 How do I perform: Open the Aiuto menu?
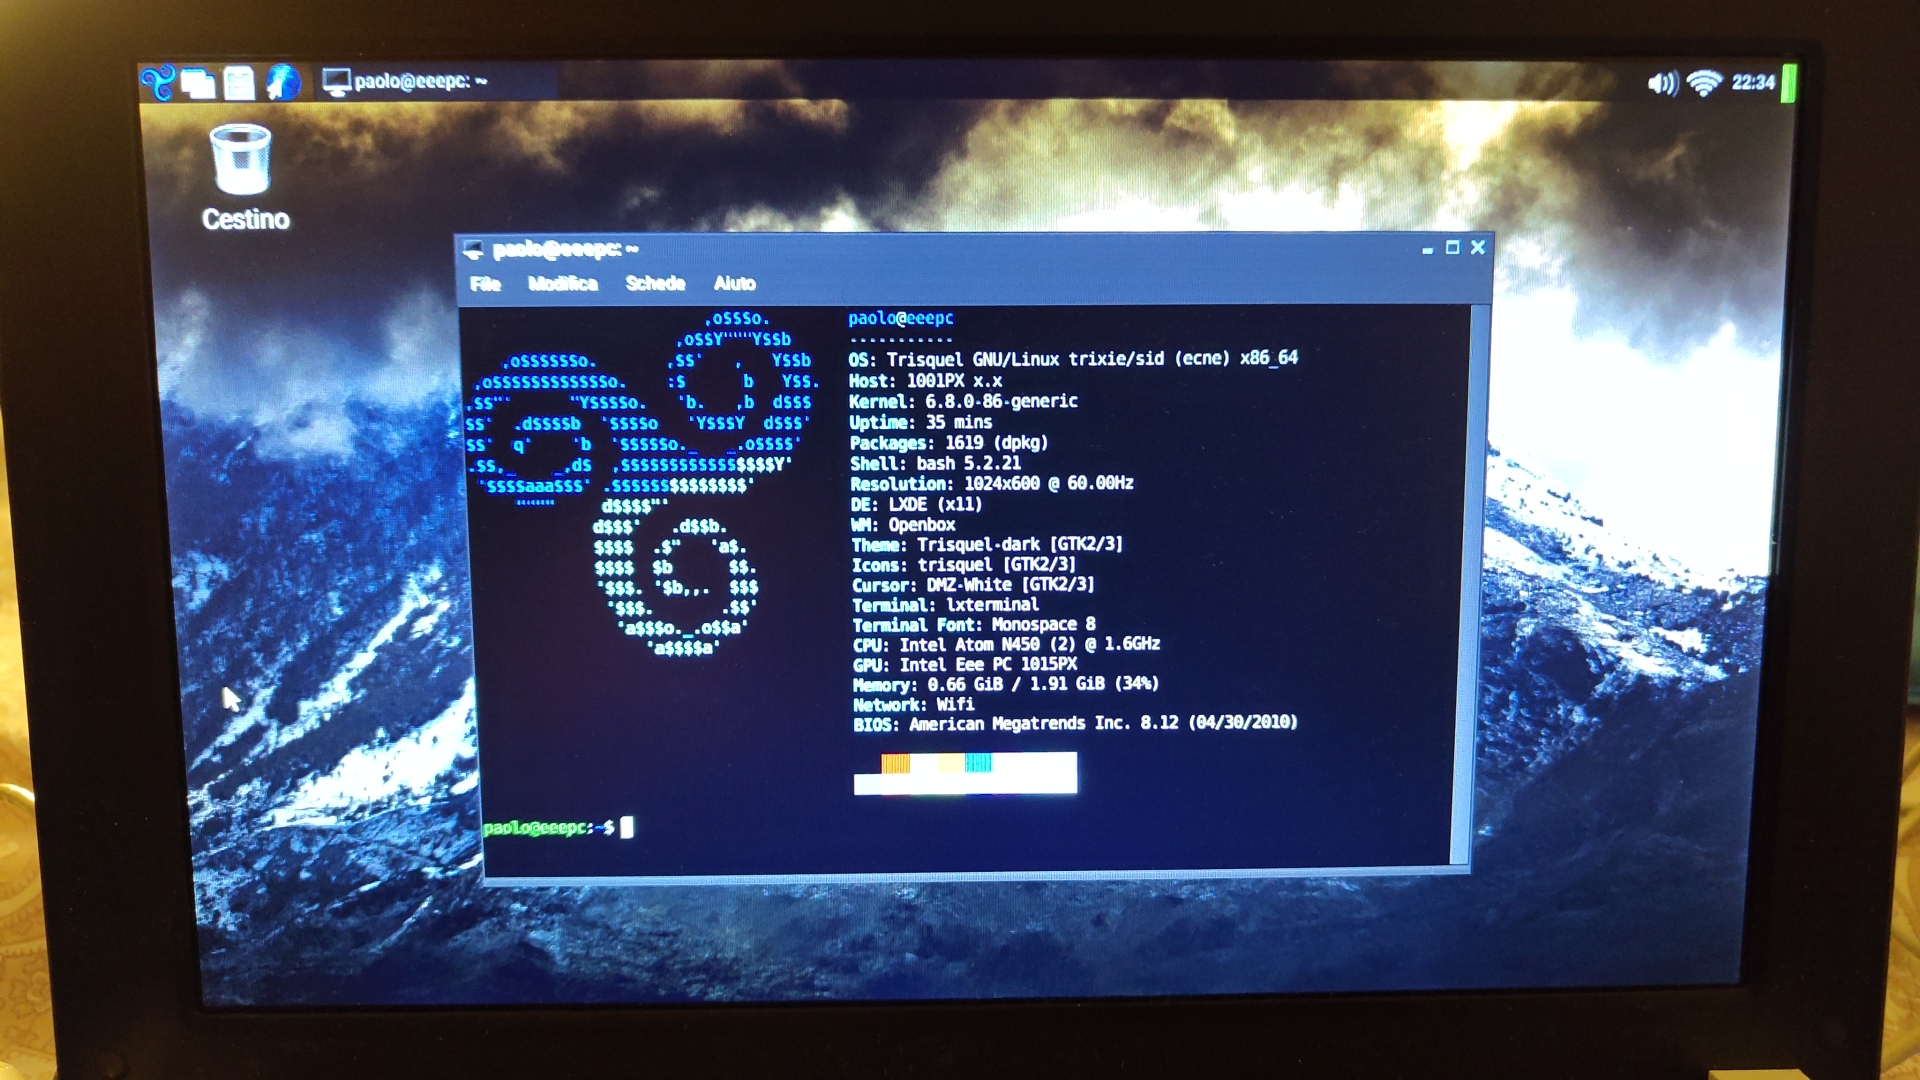pos(734,284)
